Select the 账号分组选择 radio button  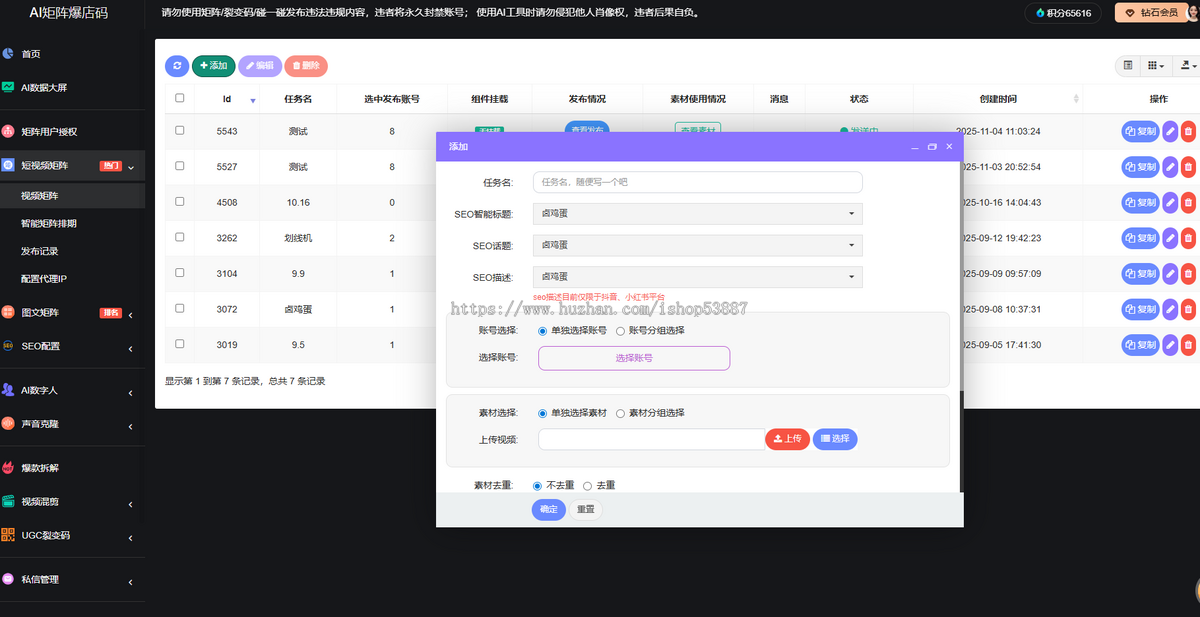point(620,330)
